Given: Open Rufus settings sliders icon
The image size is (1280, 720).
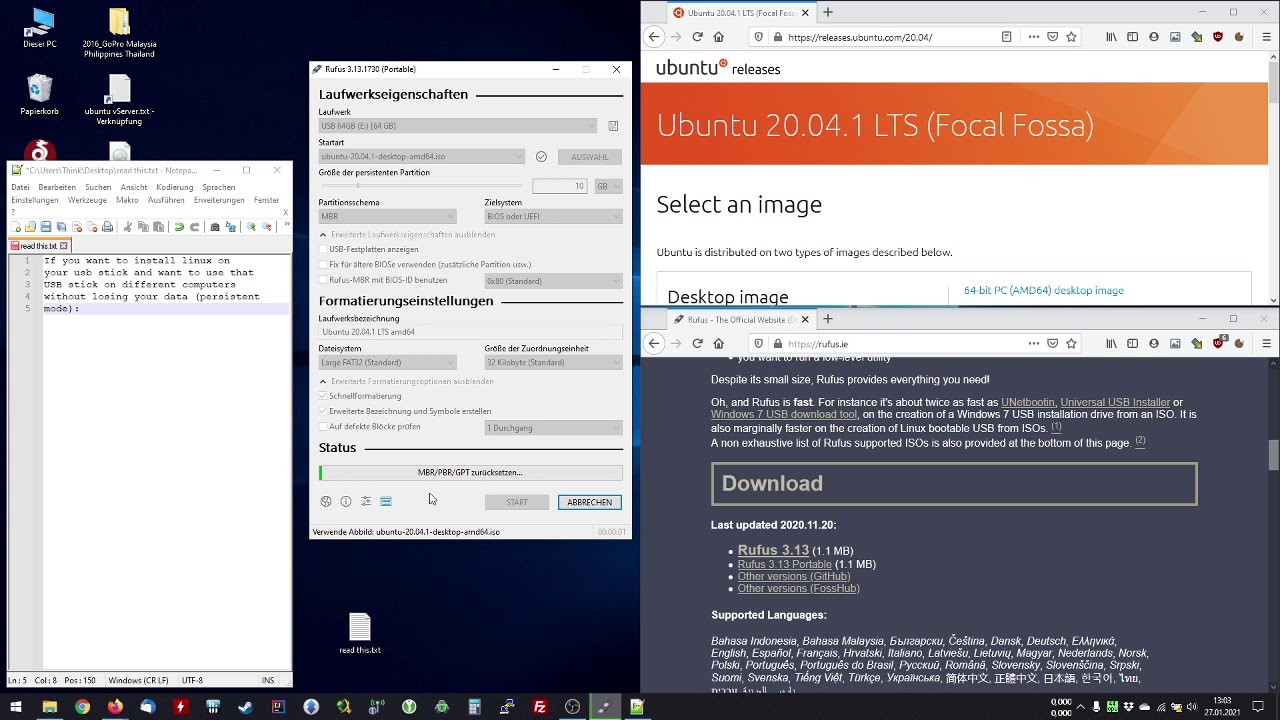Looking at the screenshot, I should click(366, 502).
